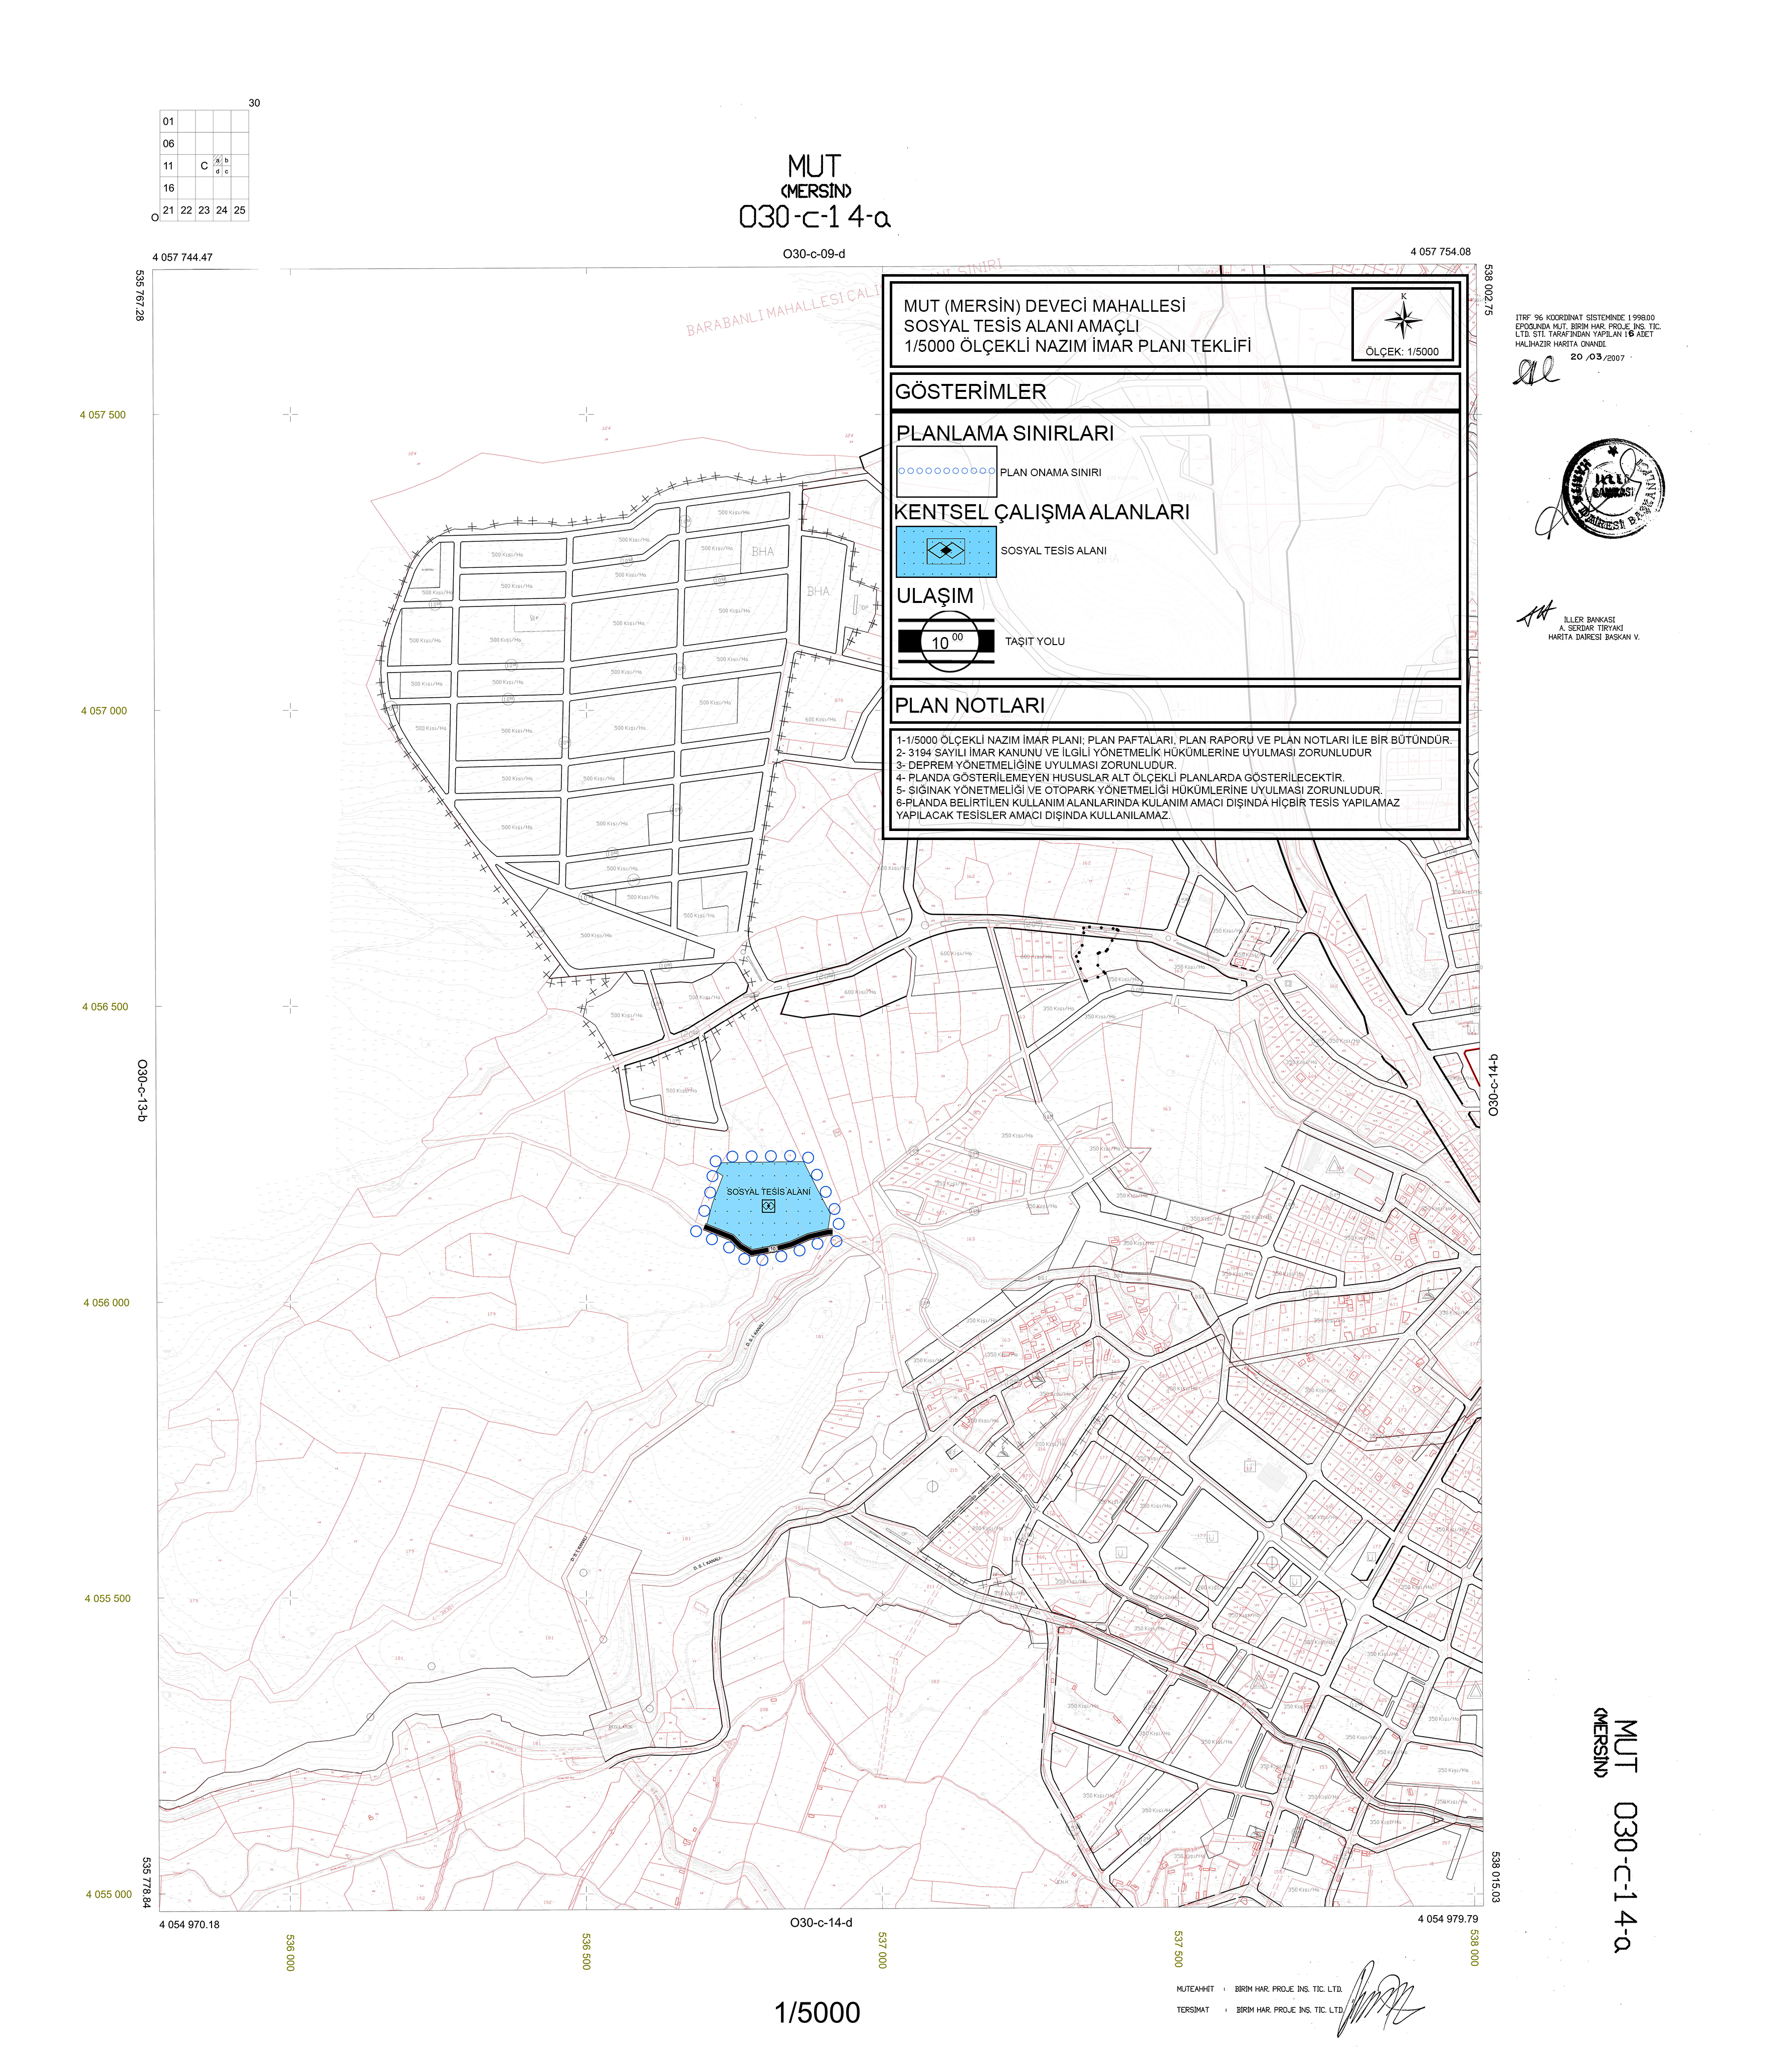
Task: Click the top sheet title 'MUT'
Action: (x=814, y=166)
